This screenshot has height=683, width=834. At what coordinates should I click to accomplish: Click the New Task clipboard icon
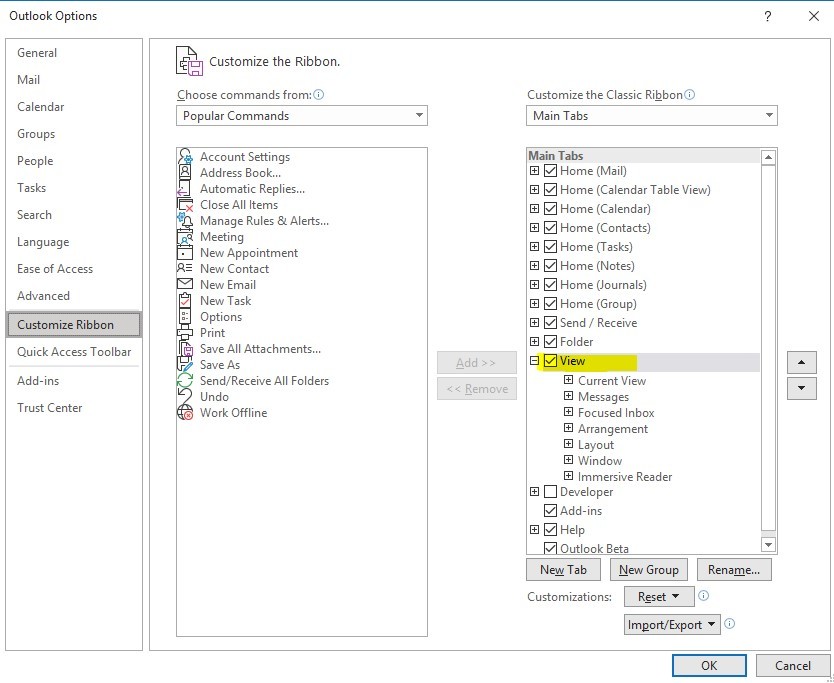click(x=185, y=301)
